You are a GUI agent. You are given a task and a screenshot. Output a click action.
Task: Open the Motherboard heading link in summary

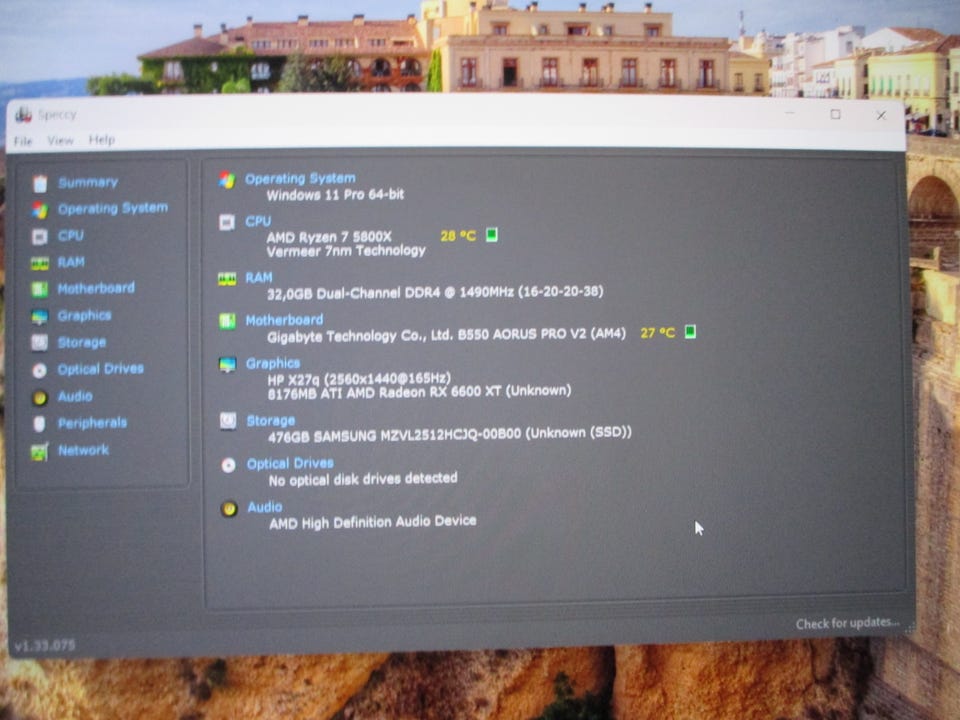click(x=284, y=320)
